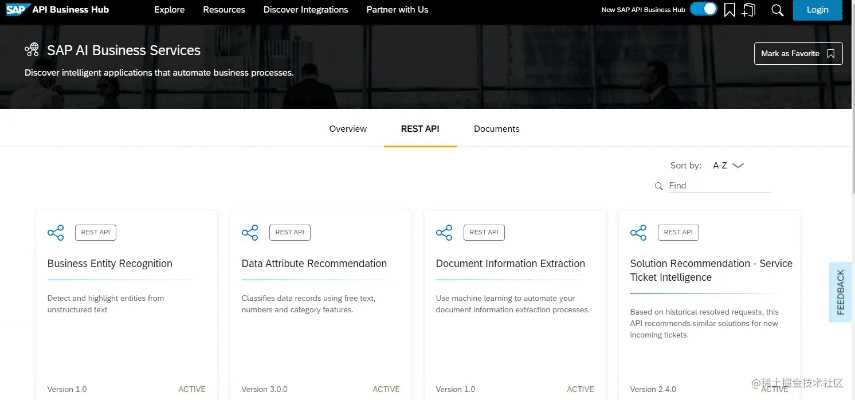Toggle the New SAP API Business Hub switch
The width and height of the screenshot is (855, 400).
[x=704, y=10]
